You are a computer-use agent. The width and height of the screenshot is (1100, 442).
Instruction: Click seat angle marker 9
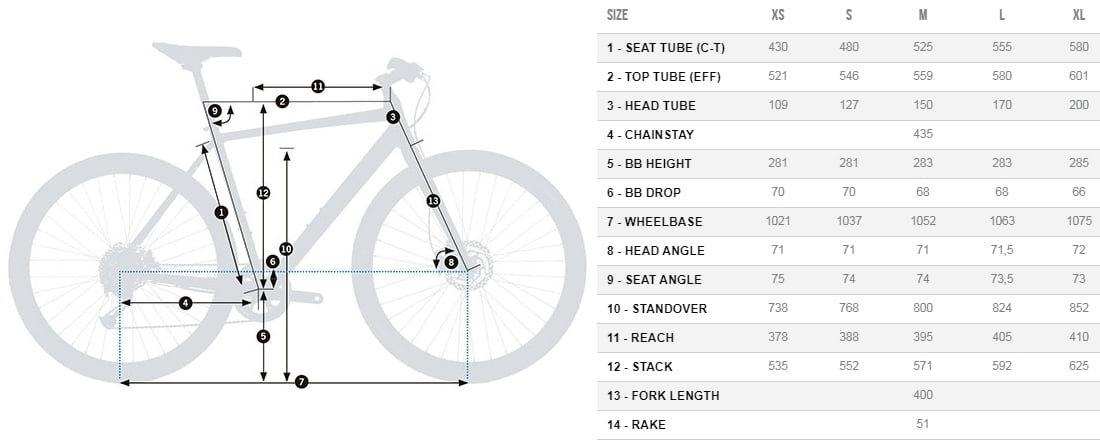[215, 110]
